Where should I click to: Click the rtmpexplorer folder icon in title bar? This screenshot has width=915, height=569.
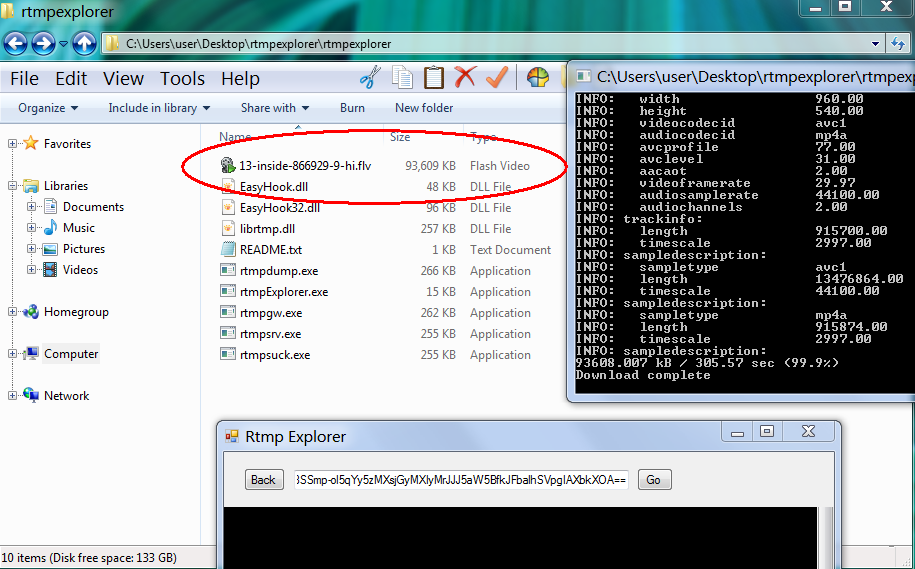[x=7, y=12]
